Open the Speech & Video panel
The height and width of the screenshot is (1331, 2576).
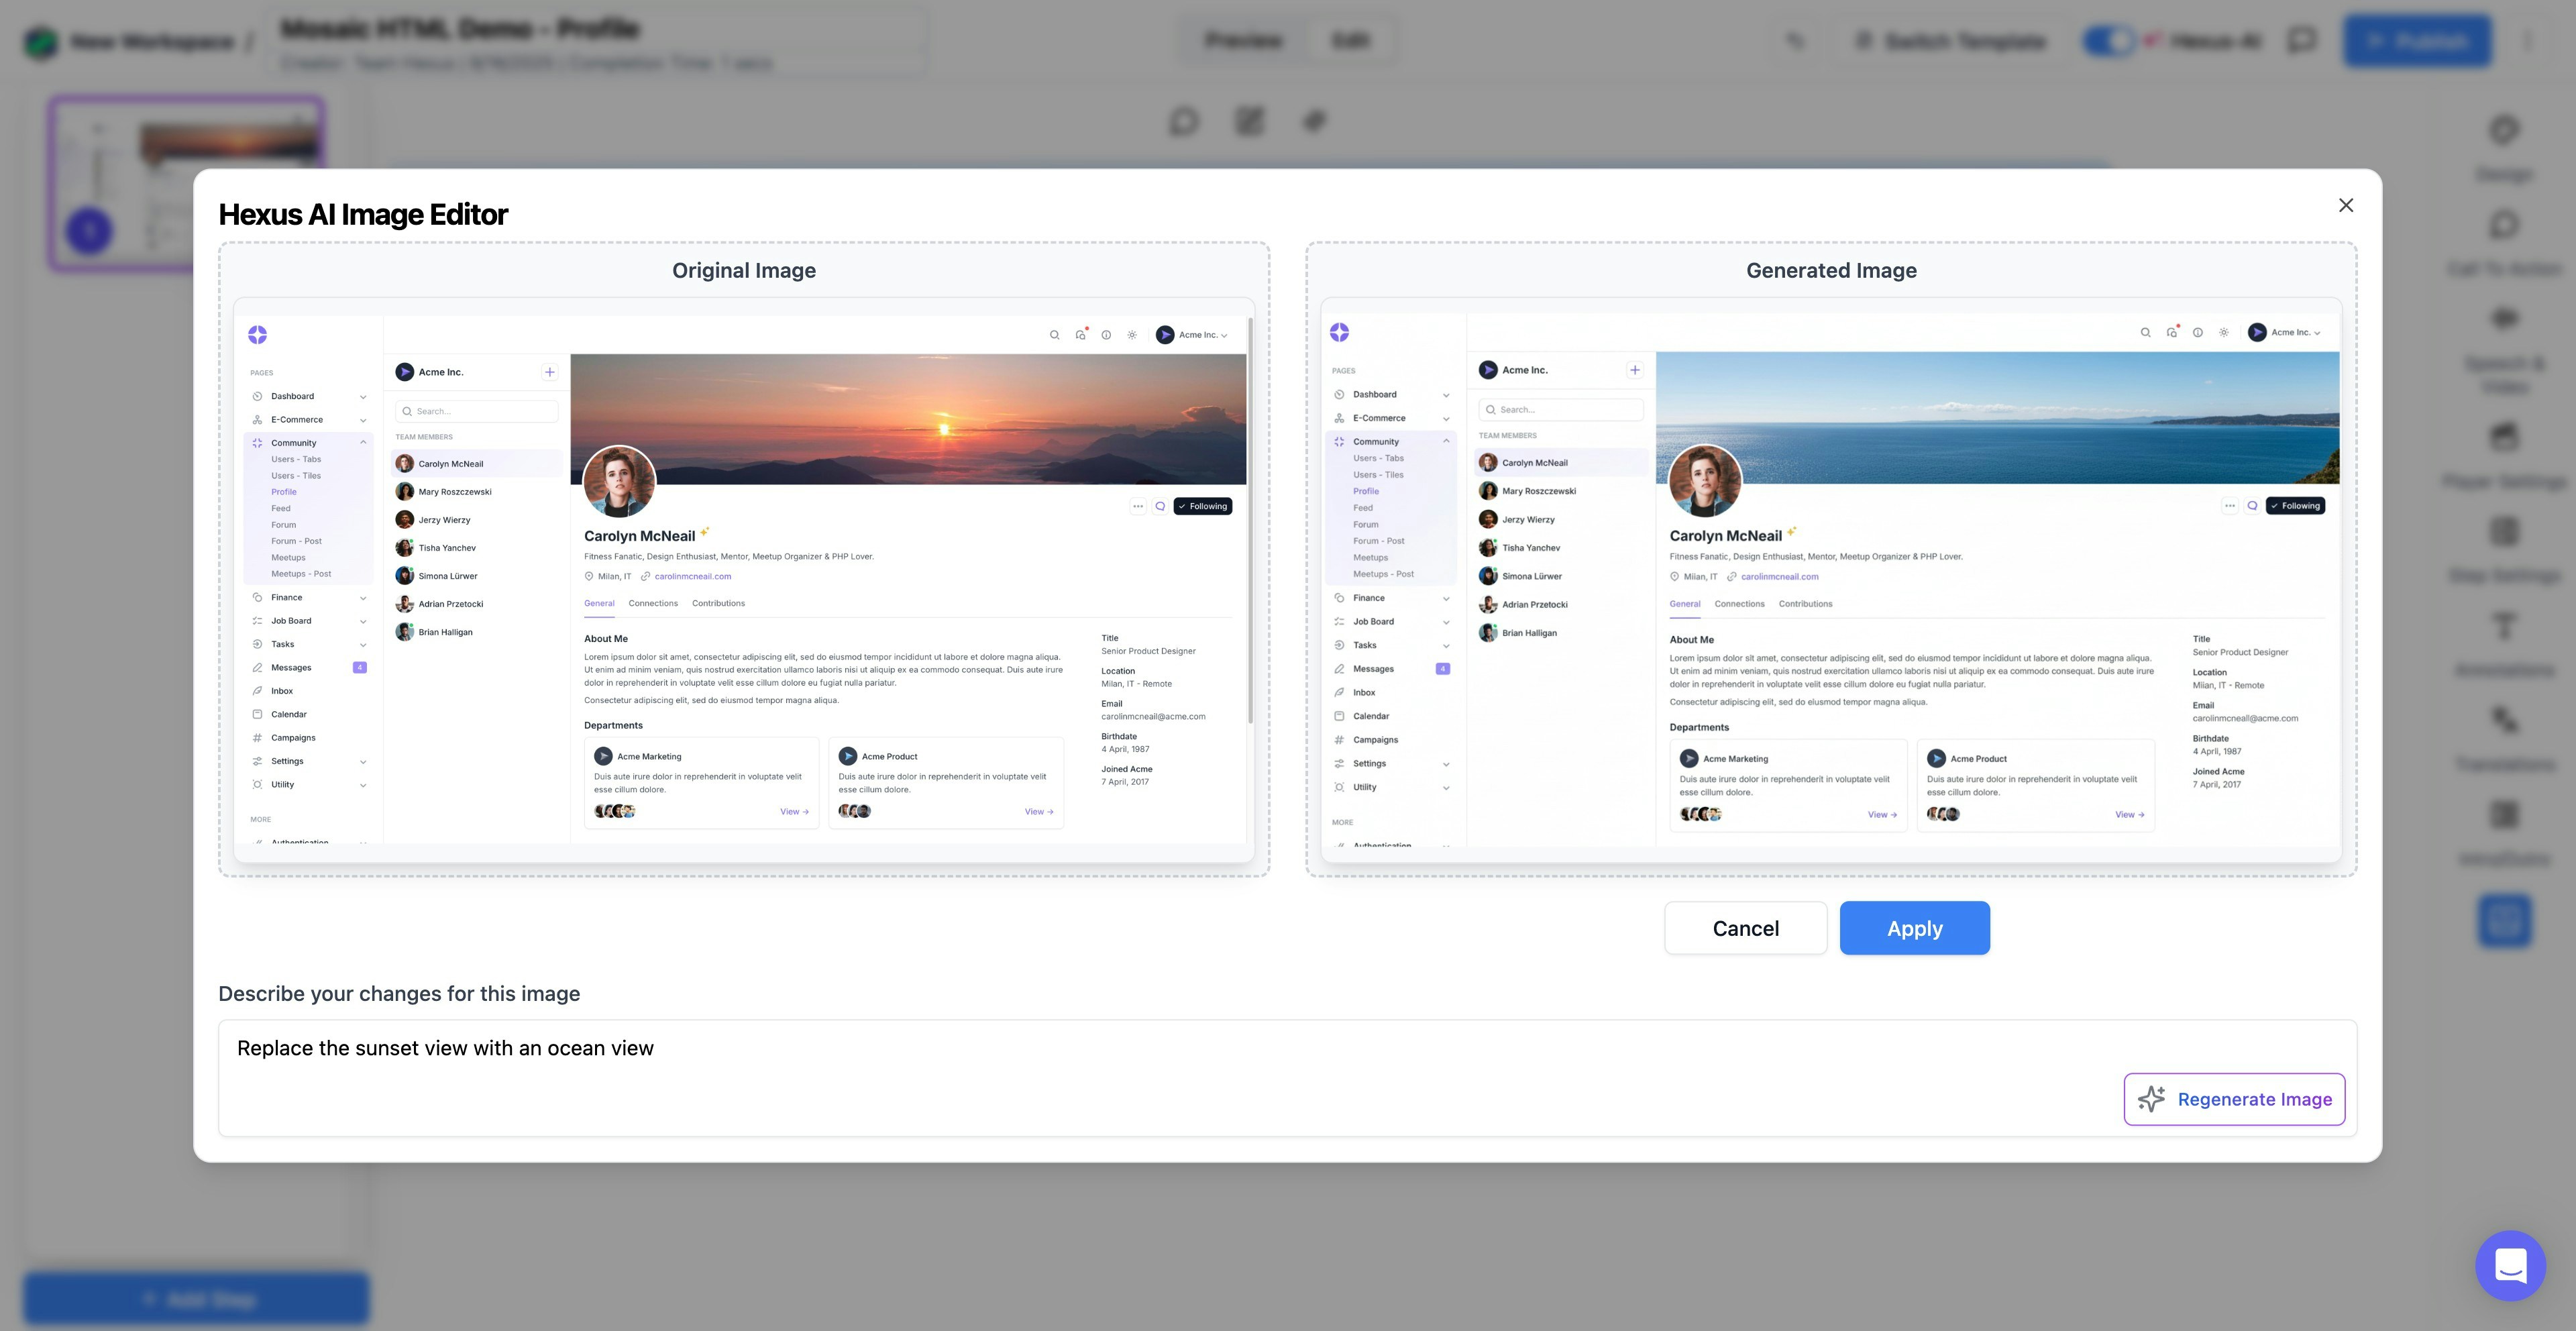point(2504,349)
